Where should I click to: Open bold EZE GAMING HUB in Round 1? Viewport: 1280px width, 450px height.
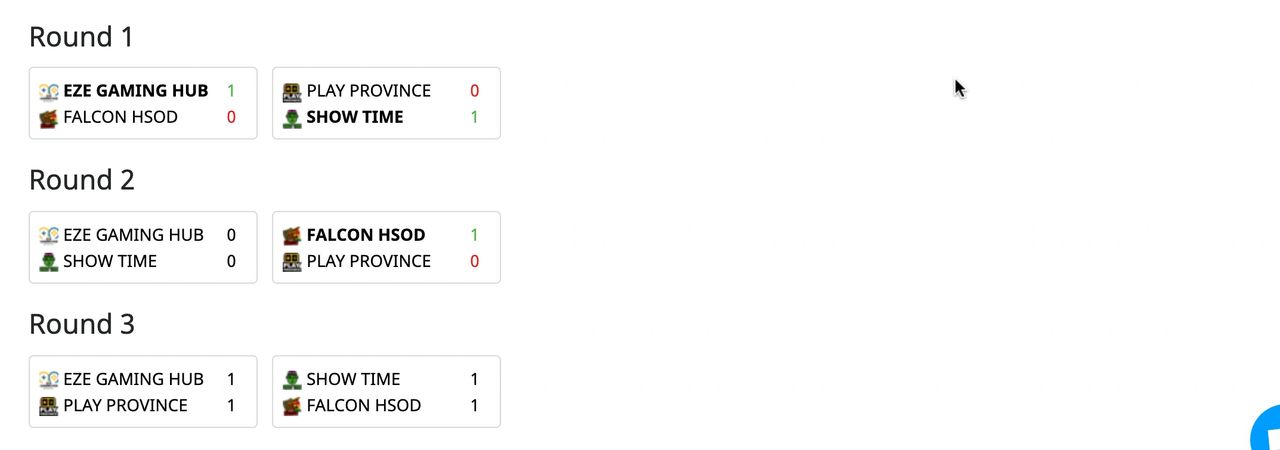pyautogui.click(x=136, y=91)
